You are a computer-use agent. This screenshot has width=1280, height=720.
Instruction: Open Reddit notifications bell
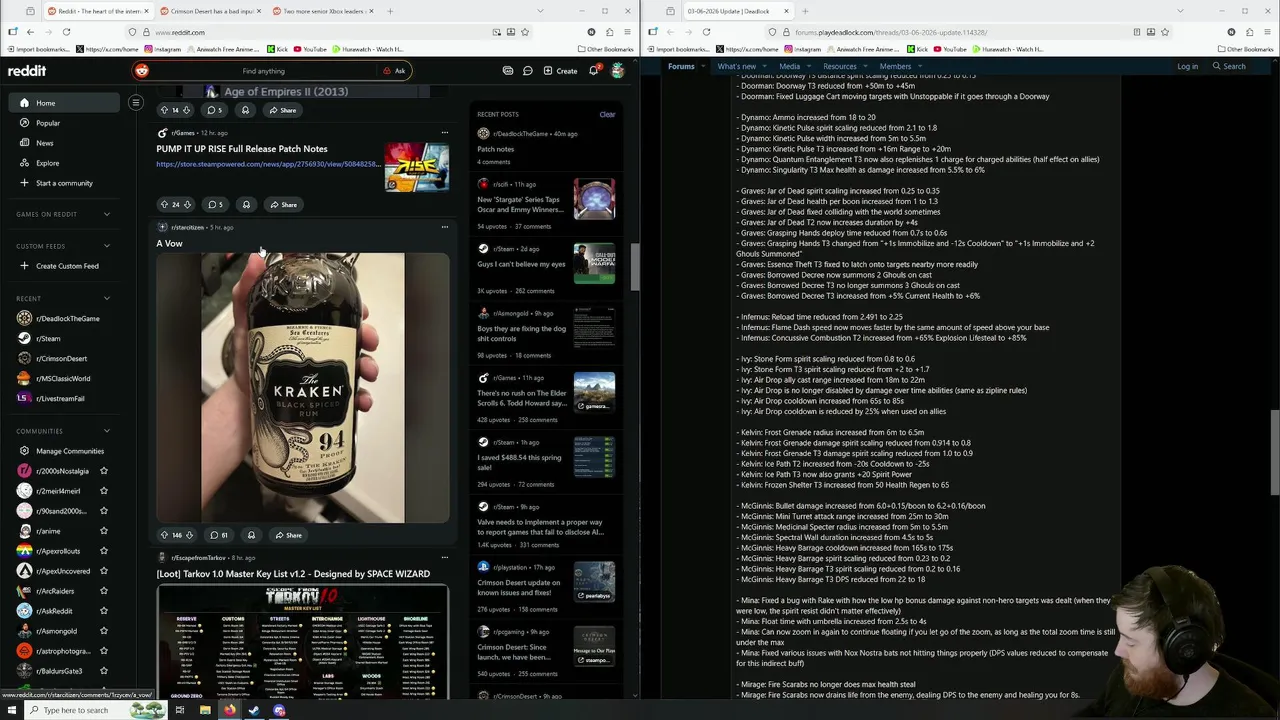[x=593, y=71]
